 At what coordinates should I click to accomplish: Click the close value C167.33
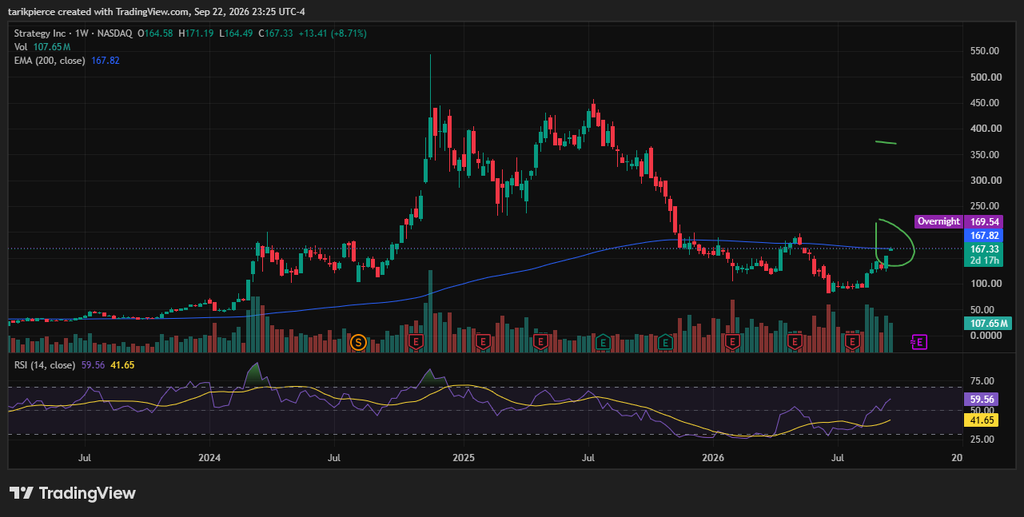277,33
